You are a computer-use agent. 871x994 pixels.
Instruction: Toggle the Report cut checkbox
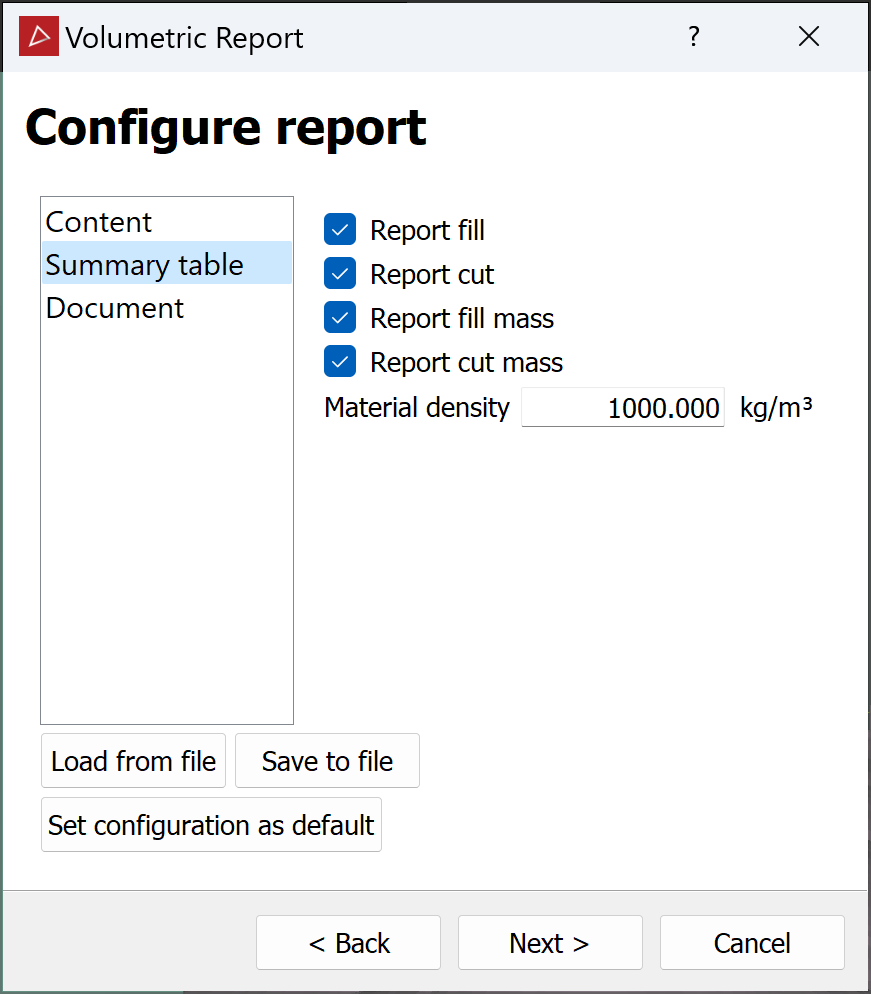coord(340,274)
